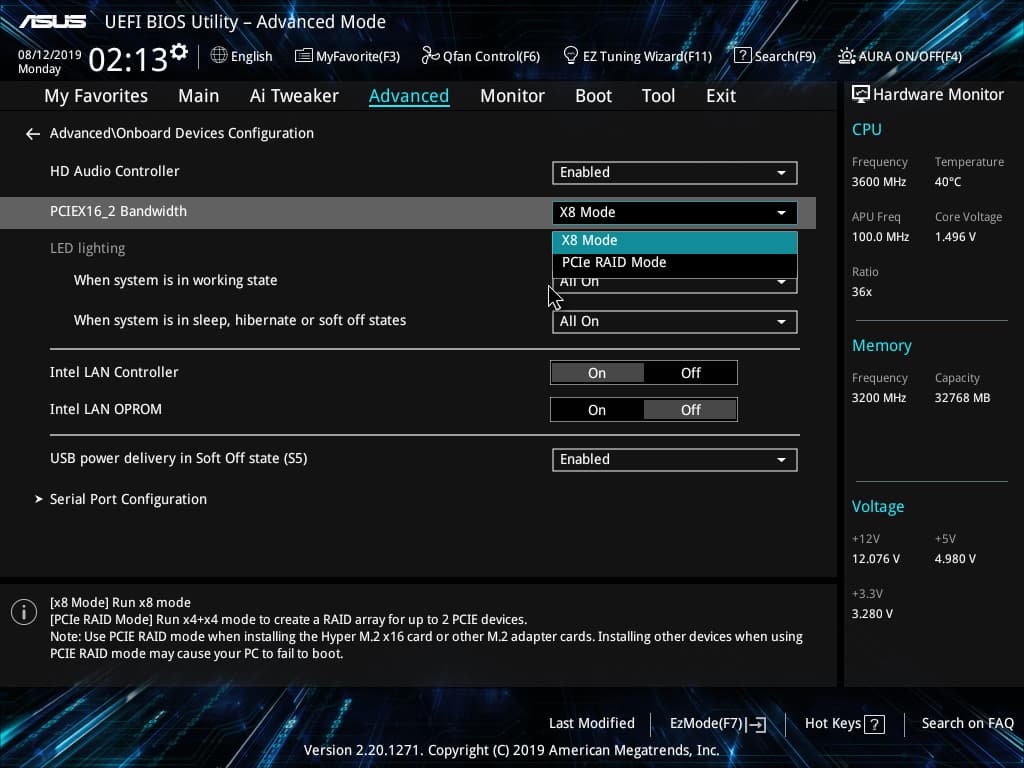Click USB power delivery in Soft Off label
The image size is (1024, 768).
pyautogui.click(x=178, y=458)
